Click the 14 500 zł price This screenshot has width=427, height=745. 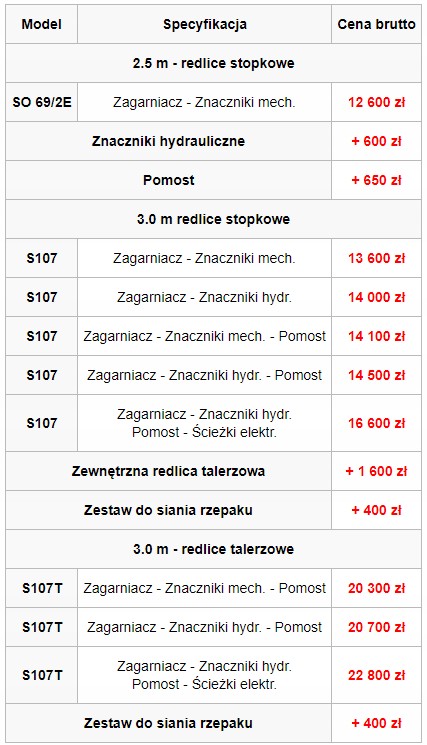376,375
